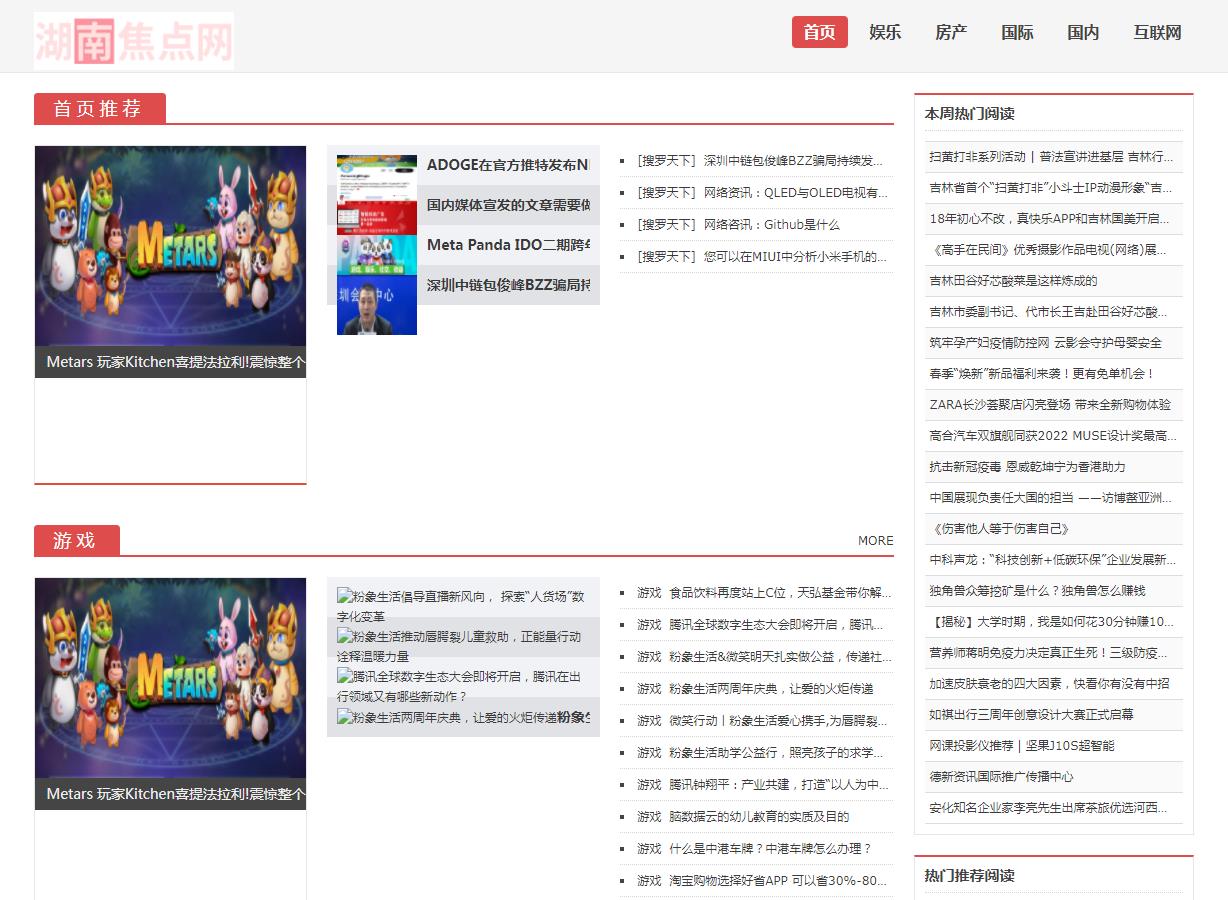Select 国内 in the top menu

tap(1083, 32)
